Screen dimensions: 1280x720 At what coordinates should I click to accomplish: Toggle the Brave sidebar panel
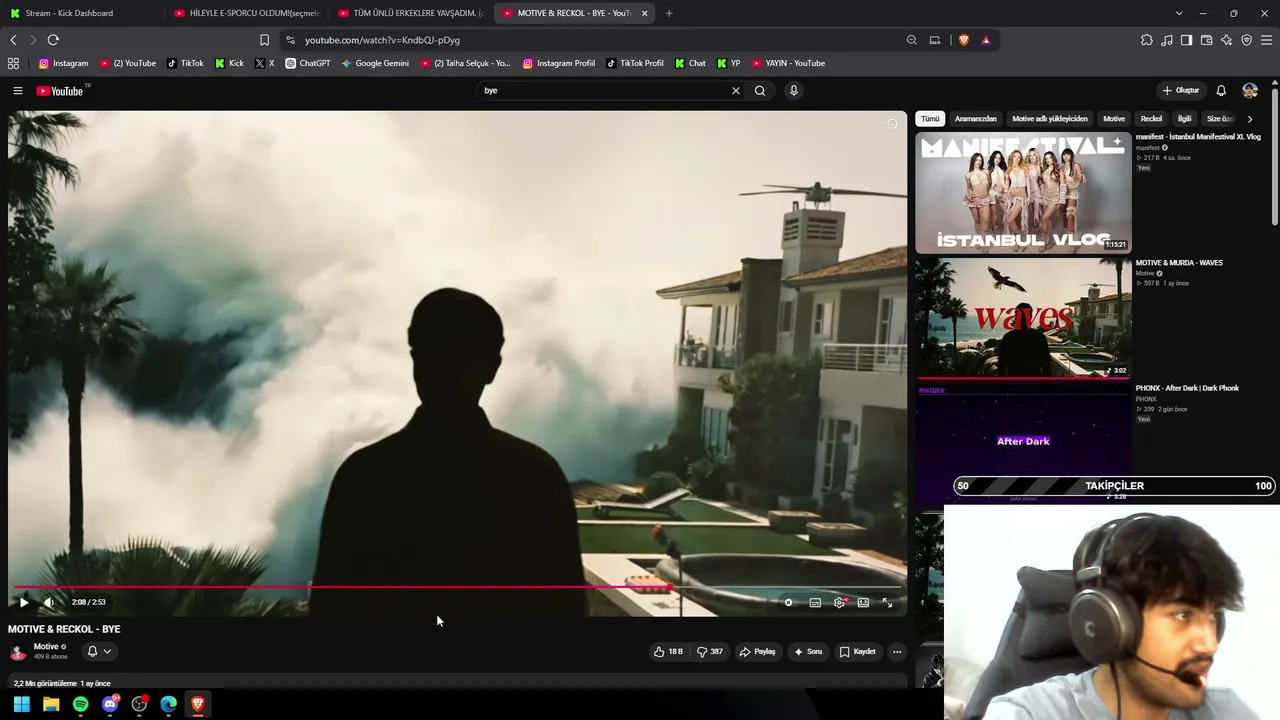[1187, 40]
